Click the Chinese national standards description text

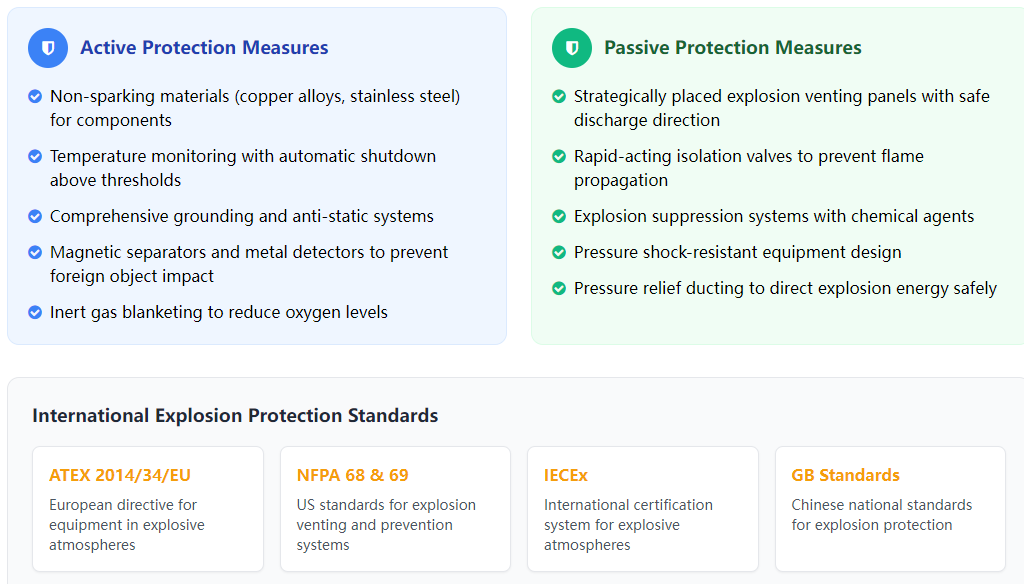(x=882, y=515)
